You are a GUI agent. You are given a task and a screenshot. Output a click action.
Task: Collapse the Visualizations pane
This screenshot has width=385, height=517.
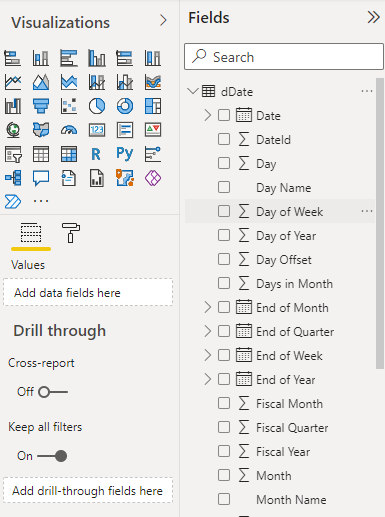(163, 21)
